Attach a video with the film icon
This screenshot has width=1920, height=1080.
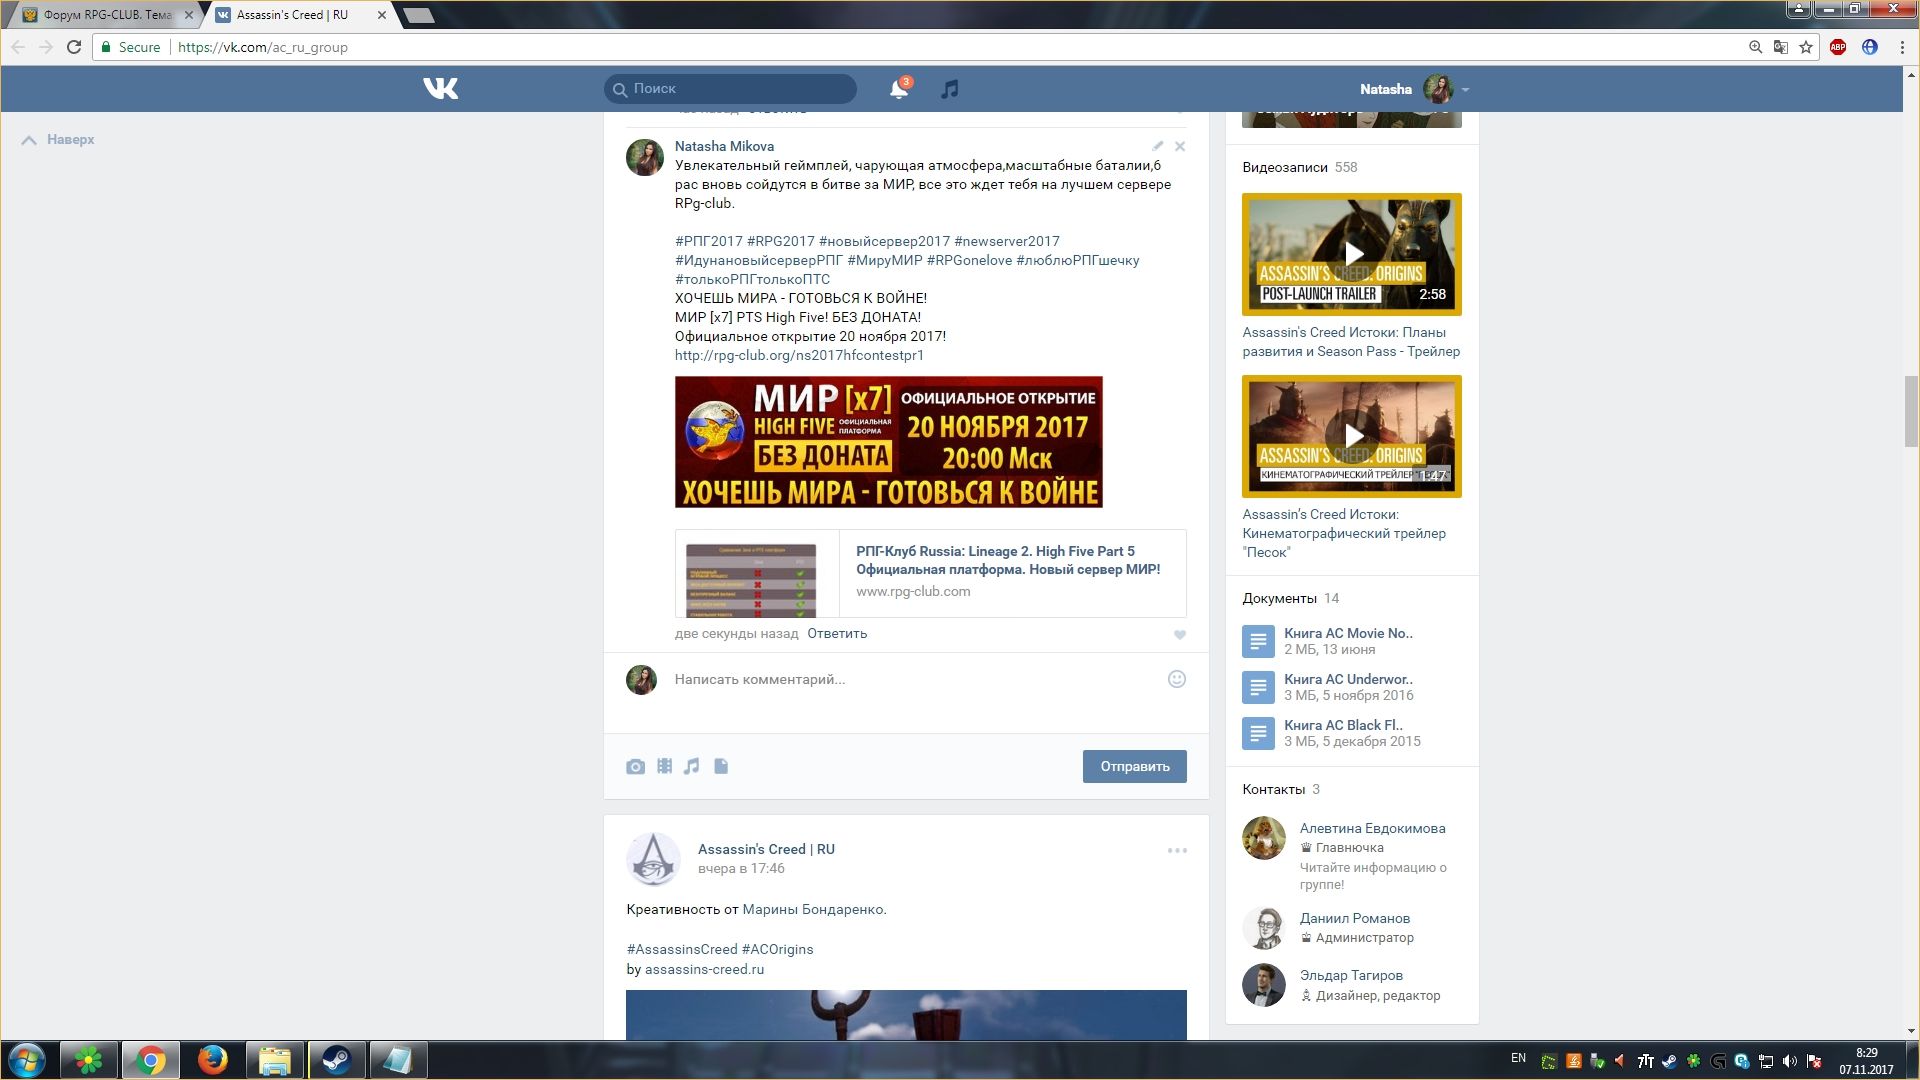pyautogui.click(x=664, y=766)
